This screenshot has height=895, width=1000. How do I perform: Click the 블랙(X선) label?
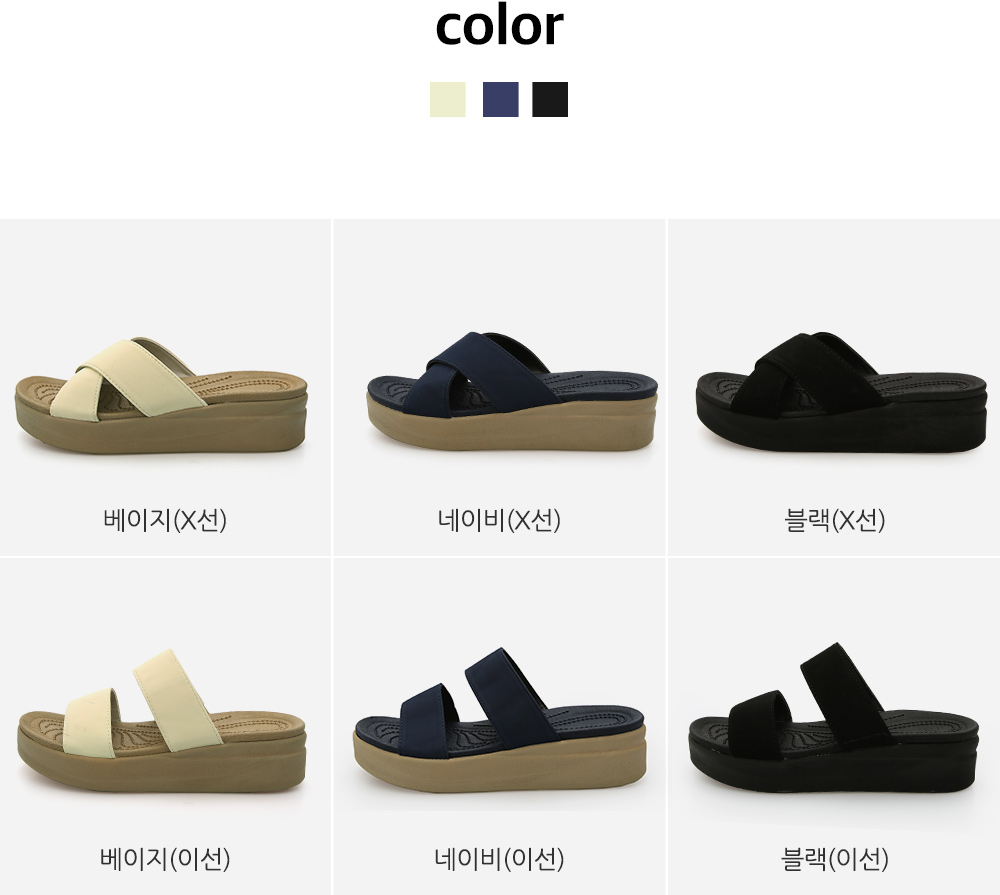834,520
